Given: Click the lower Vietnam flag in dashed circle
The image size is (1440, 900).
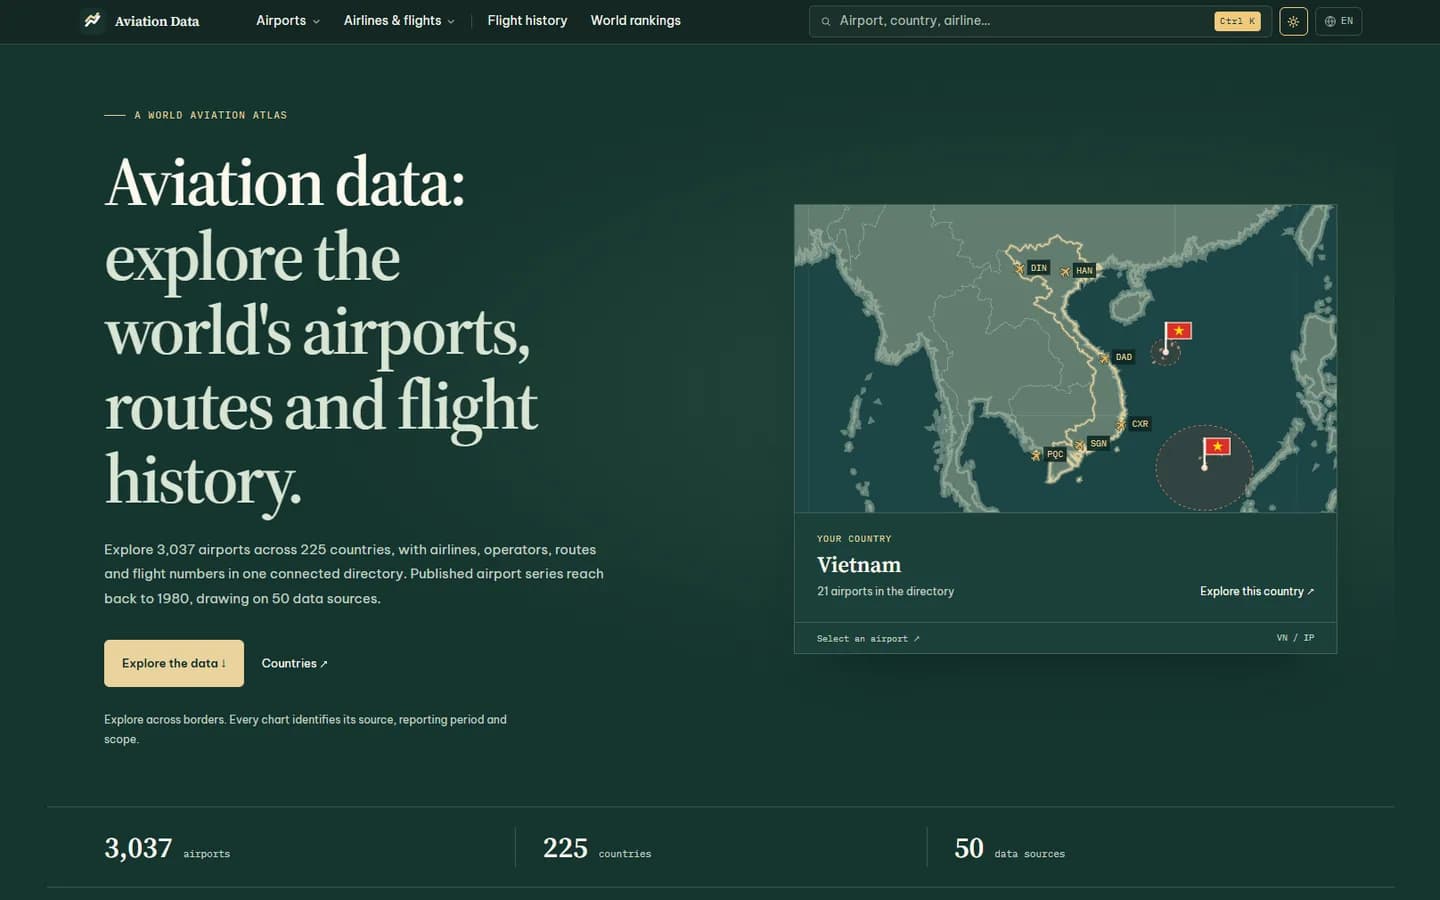Looking at the screenshot, I should [1216, 446].
